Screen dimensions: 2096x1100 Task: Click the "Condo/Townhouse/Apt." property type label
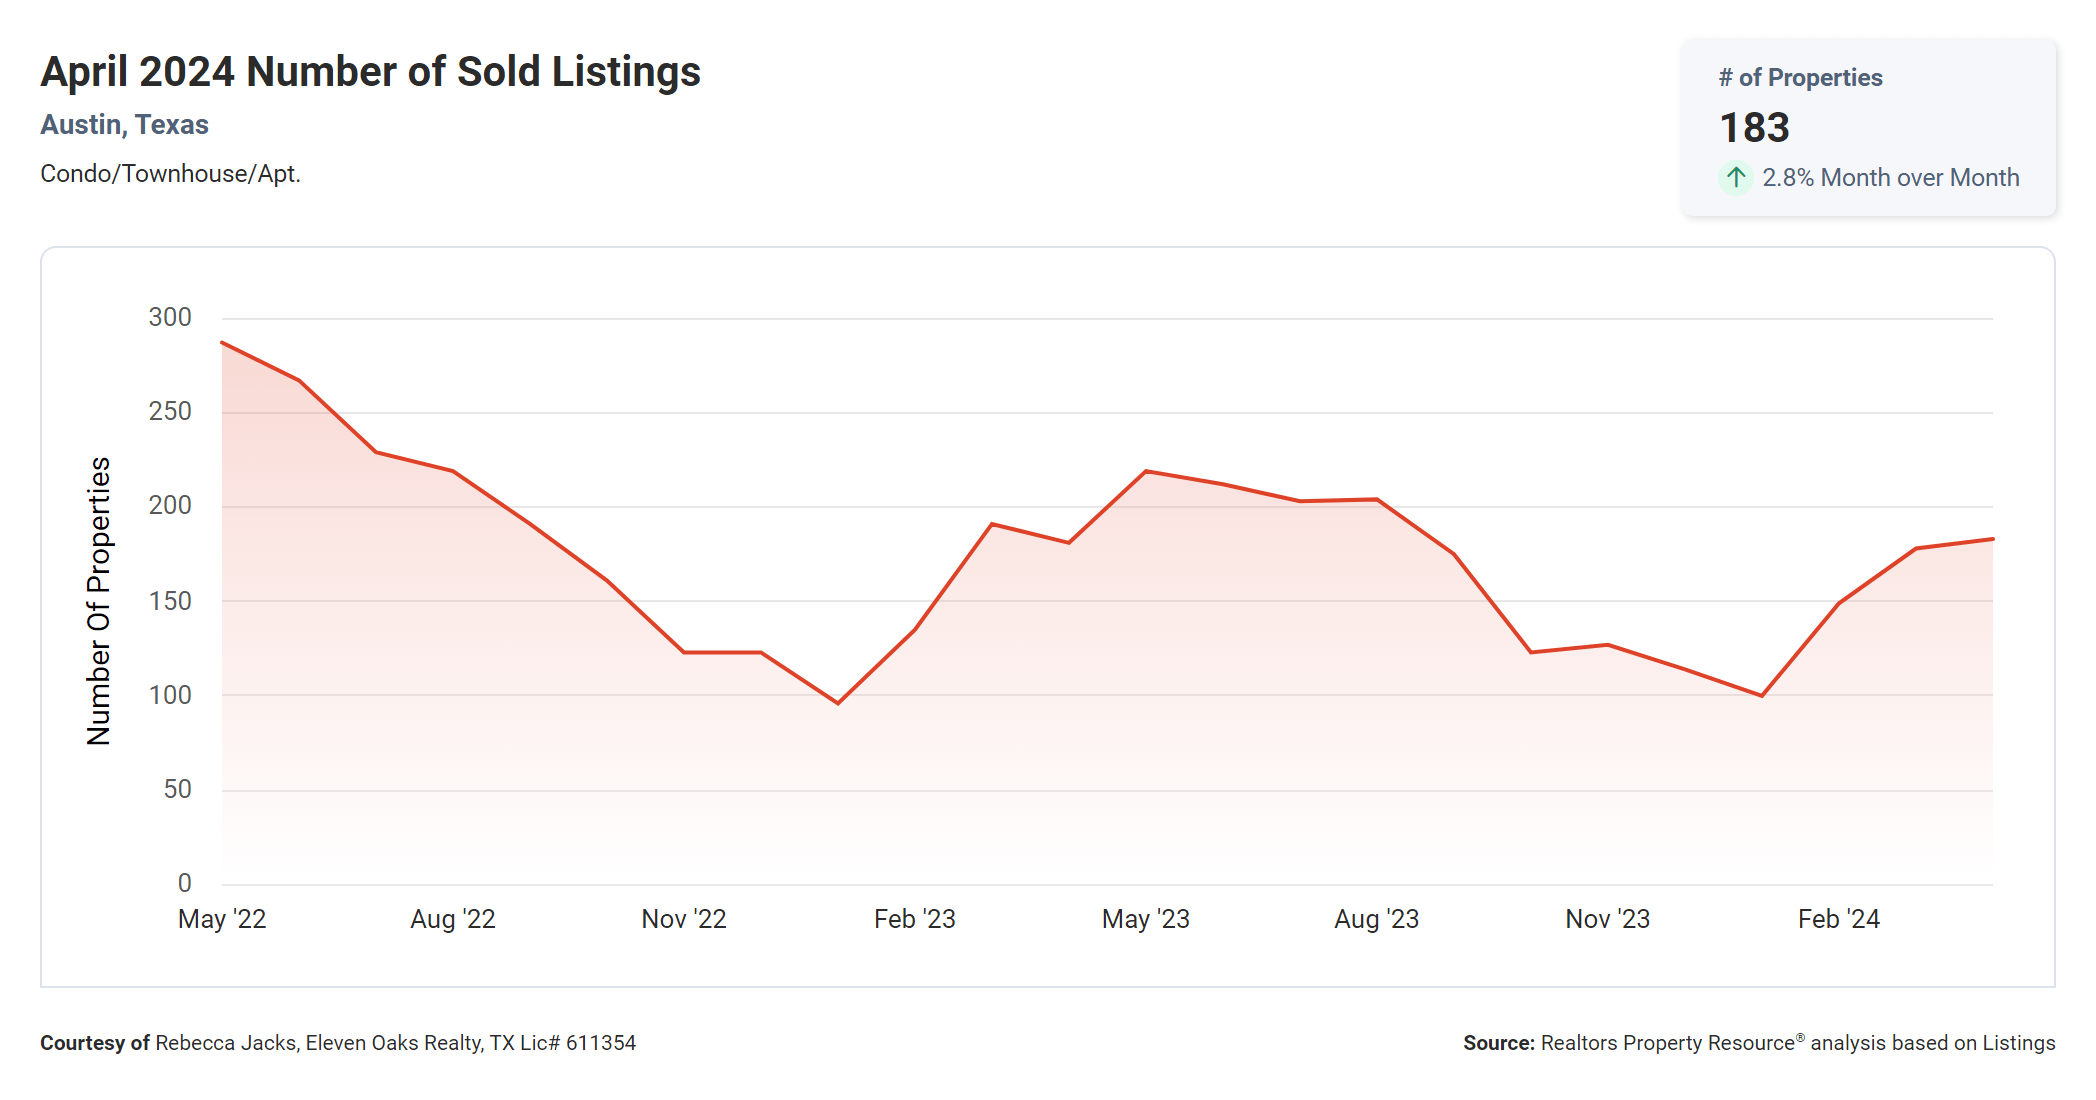(x=170, y=174)
